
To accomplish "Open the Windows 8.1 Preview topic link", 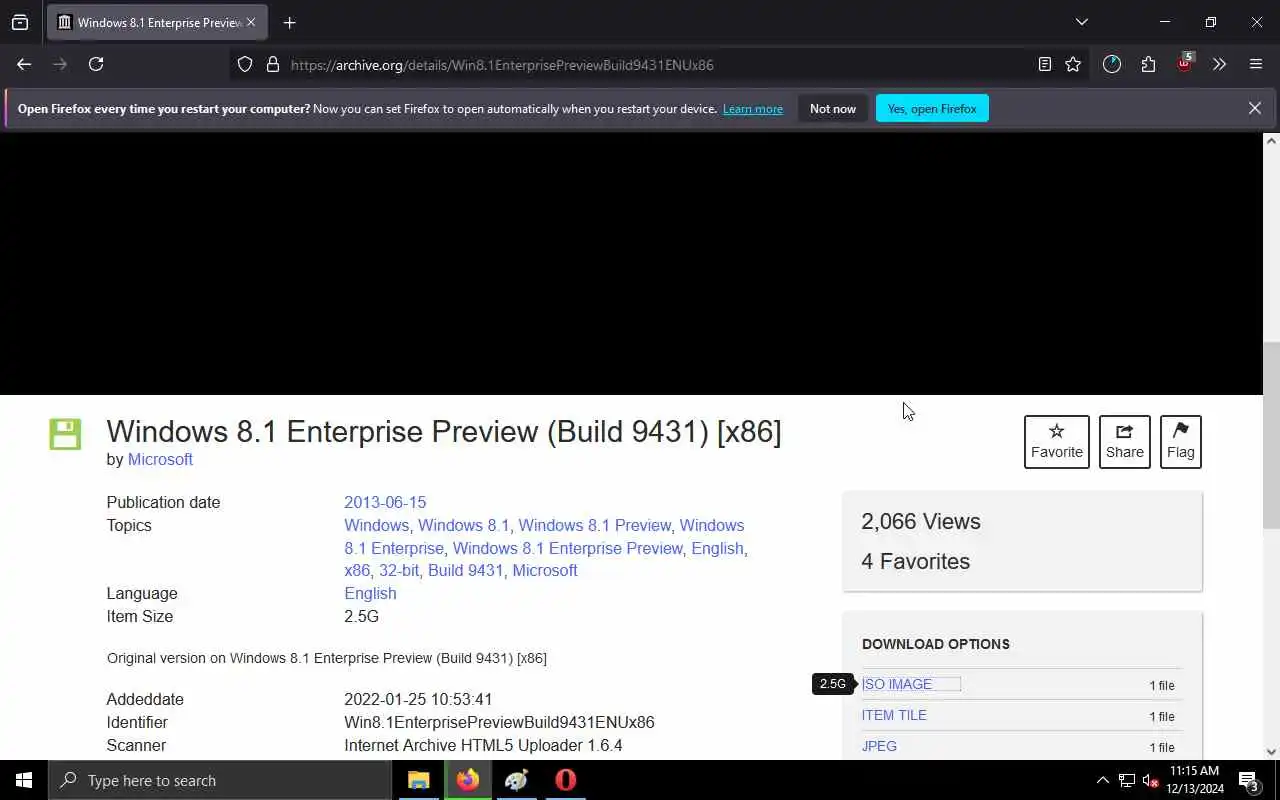I will 594,525.
